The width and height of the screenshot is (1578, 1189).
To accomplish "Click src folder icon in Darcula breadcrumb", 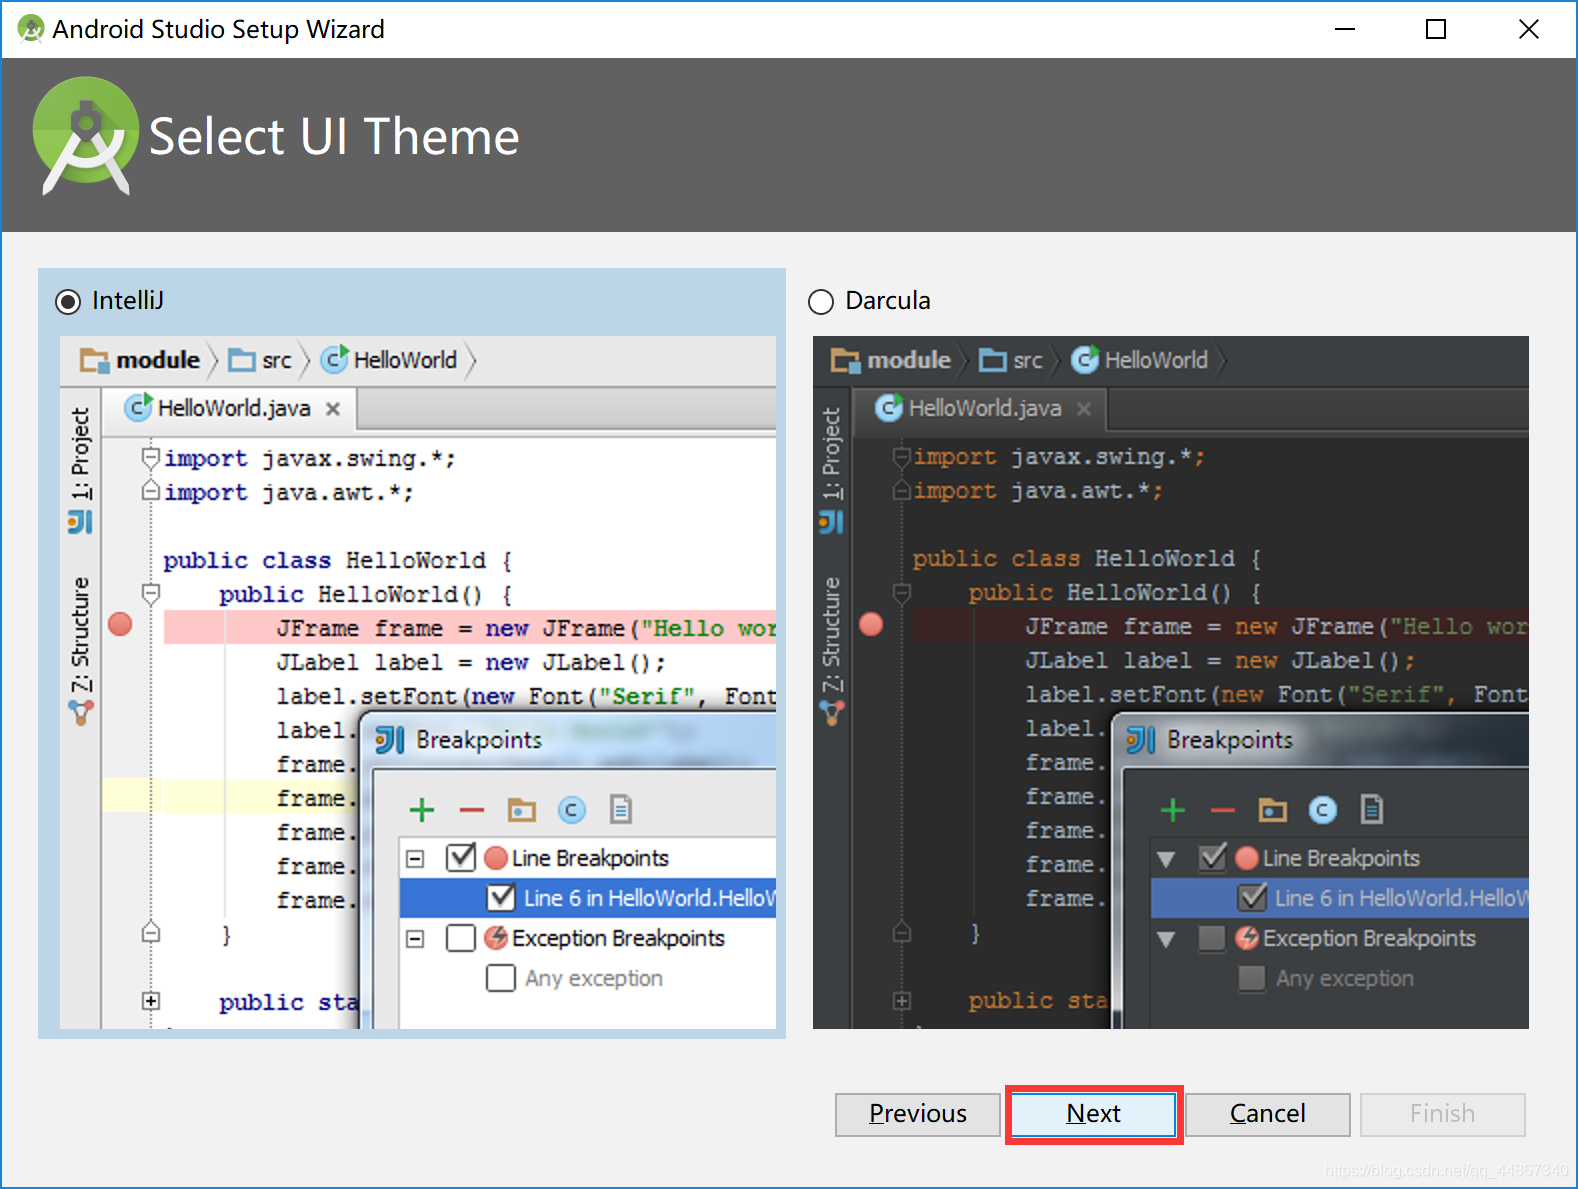I will click(993, 360).
